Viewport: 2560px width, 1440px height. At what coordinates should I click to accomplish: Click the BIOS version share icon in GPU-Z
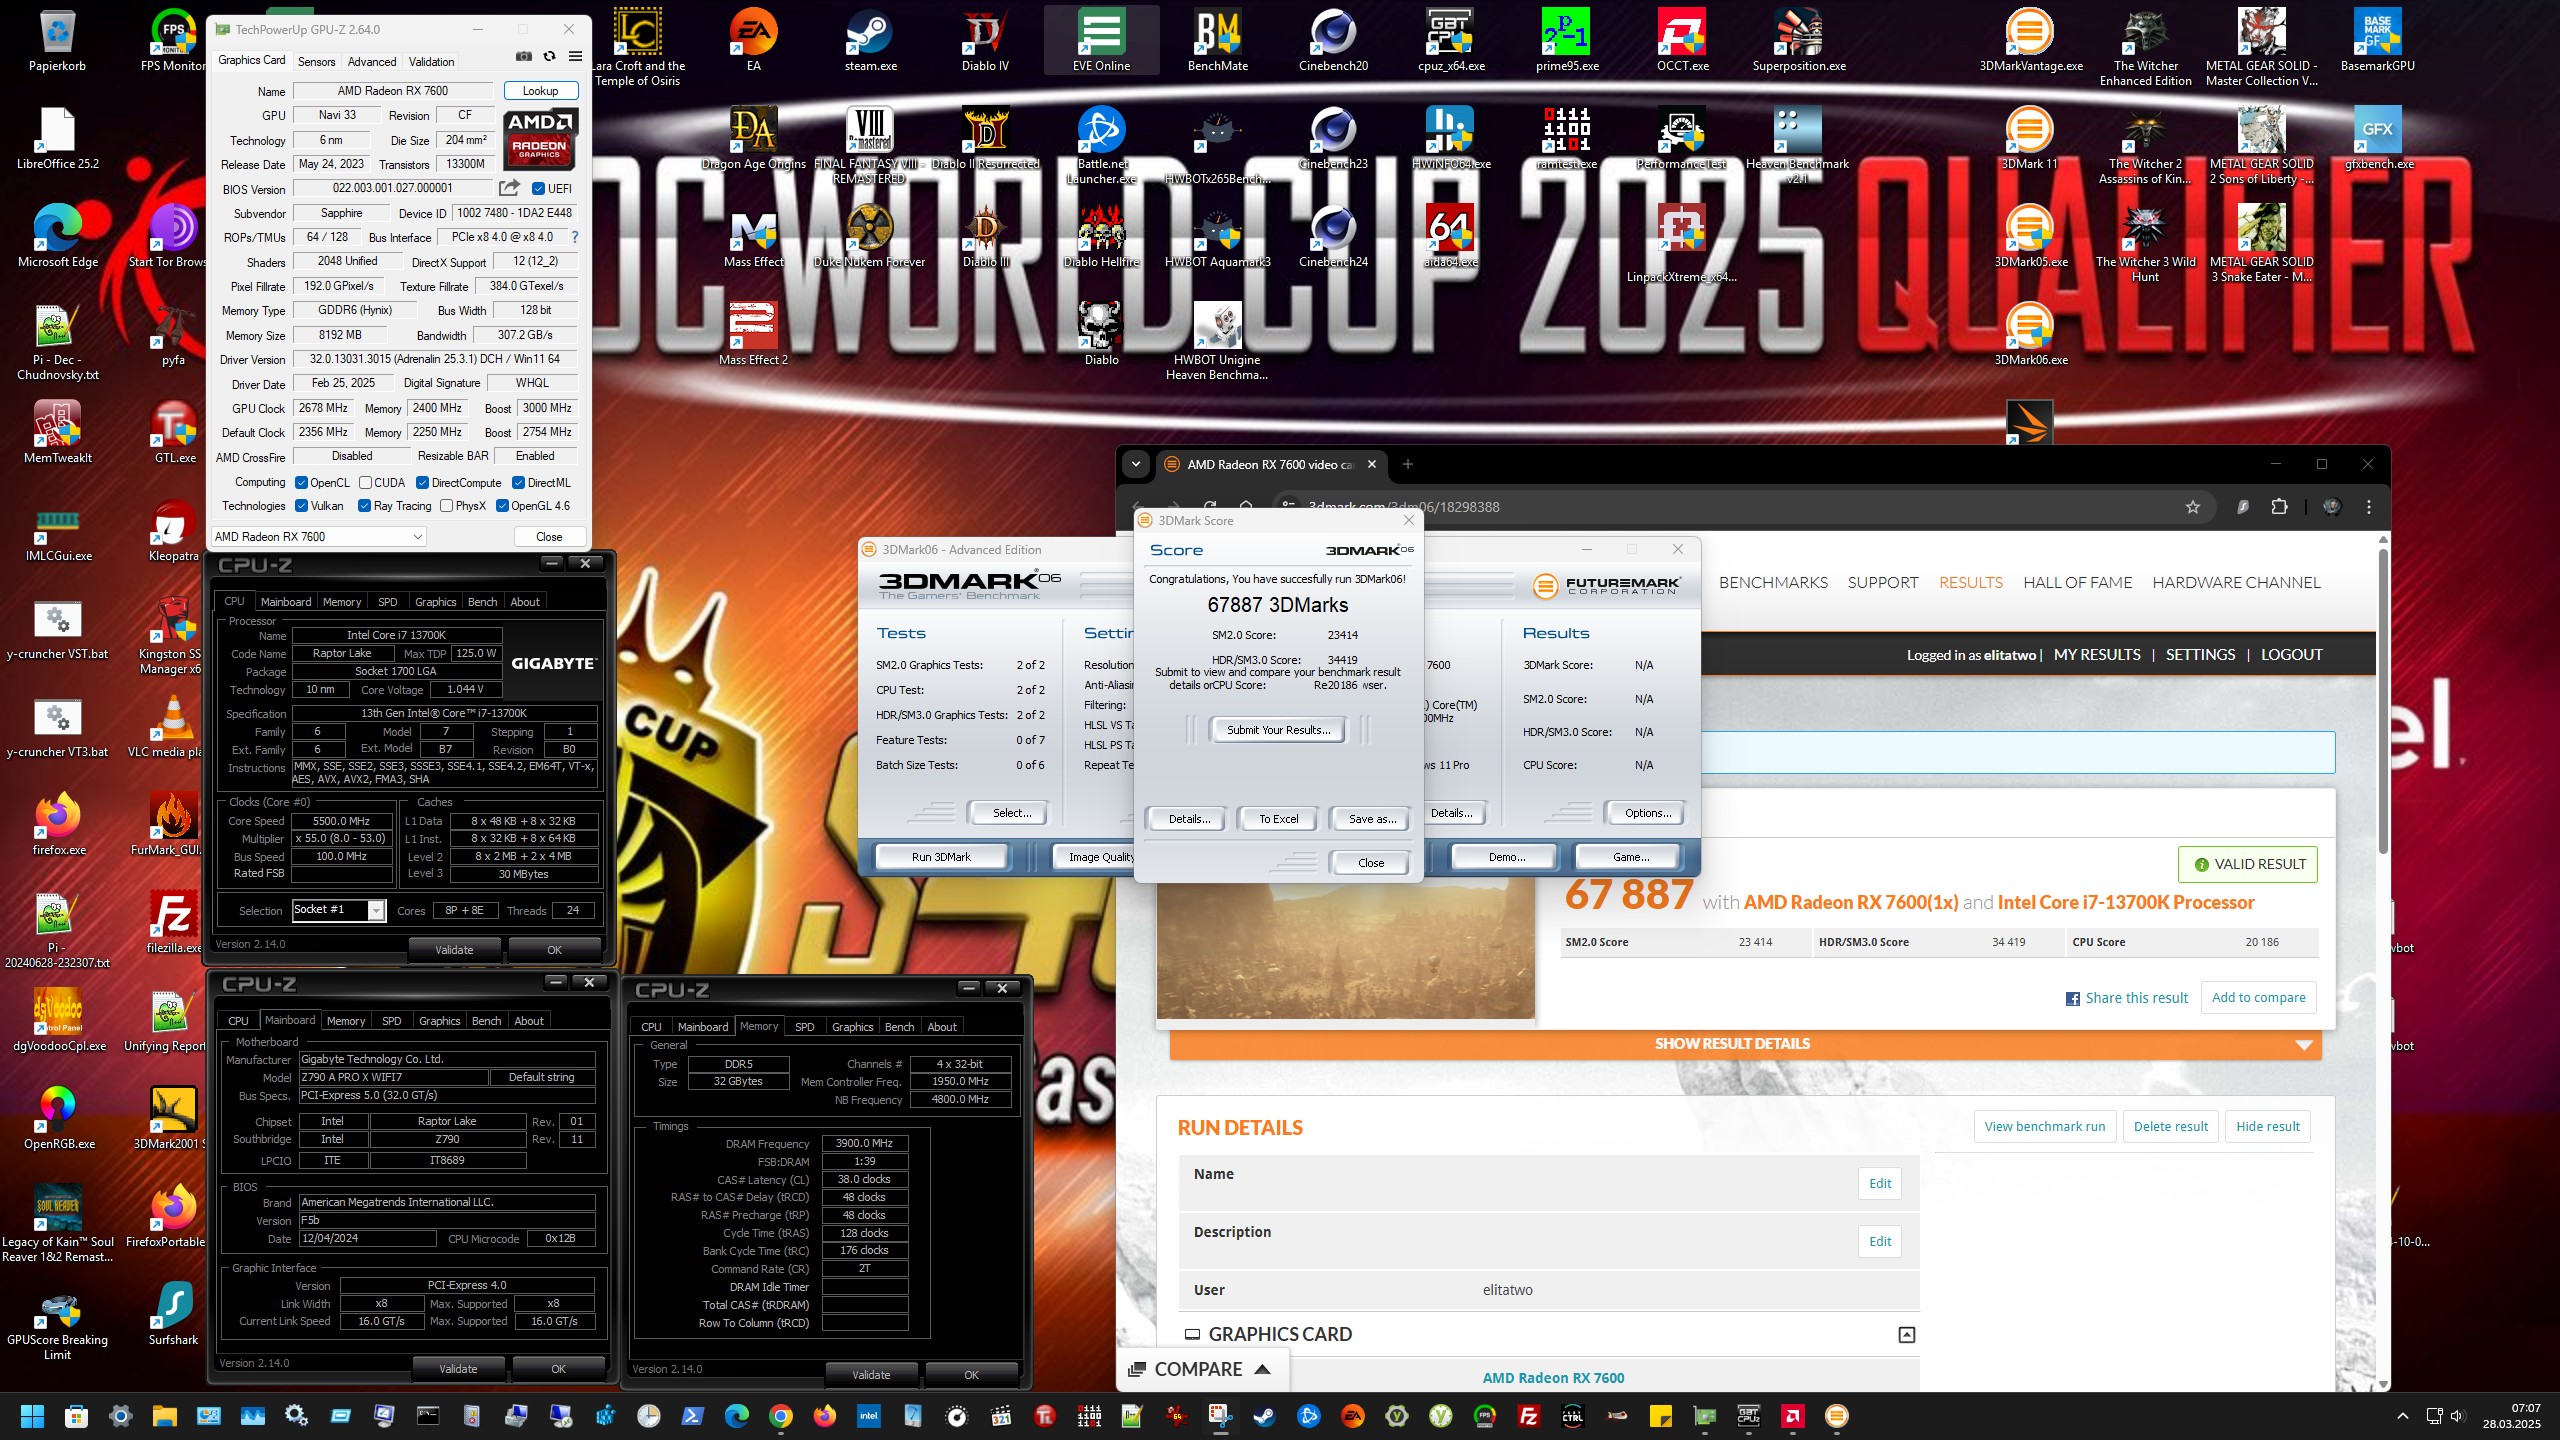[x=509, y=188]
